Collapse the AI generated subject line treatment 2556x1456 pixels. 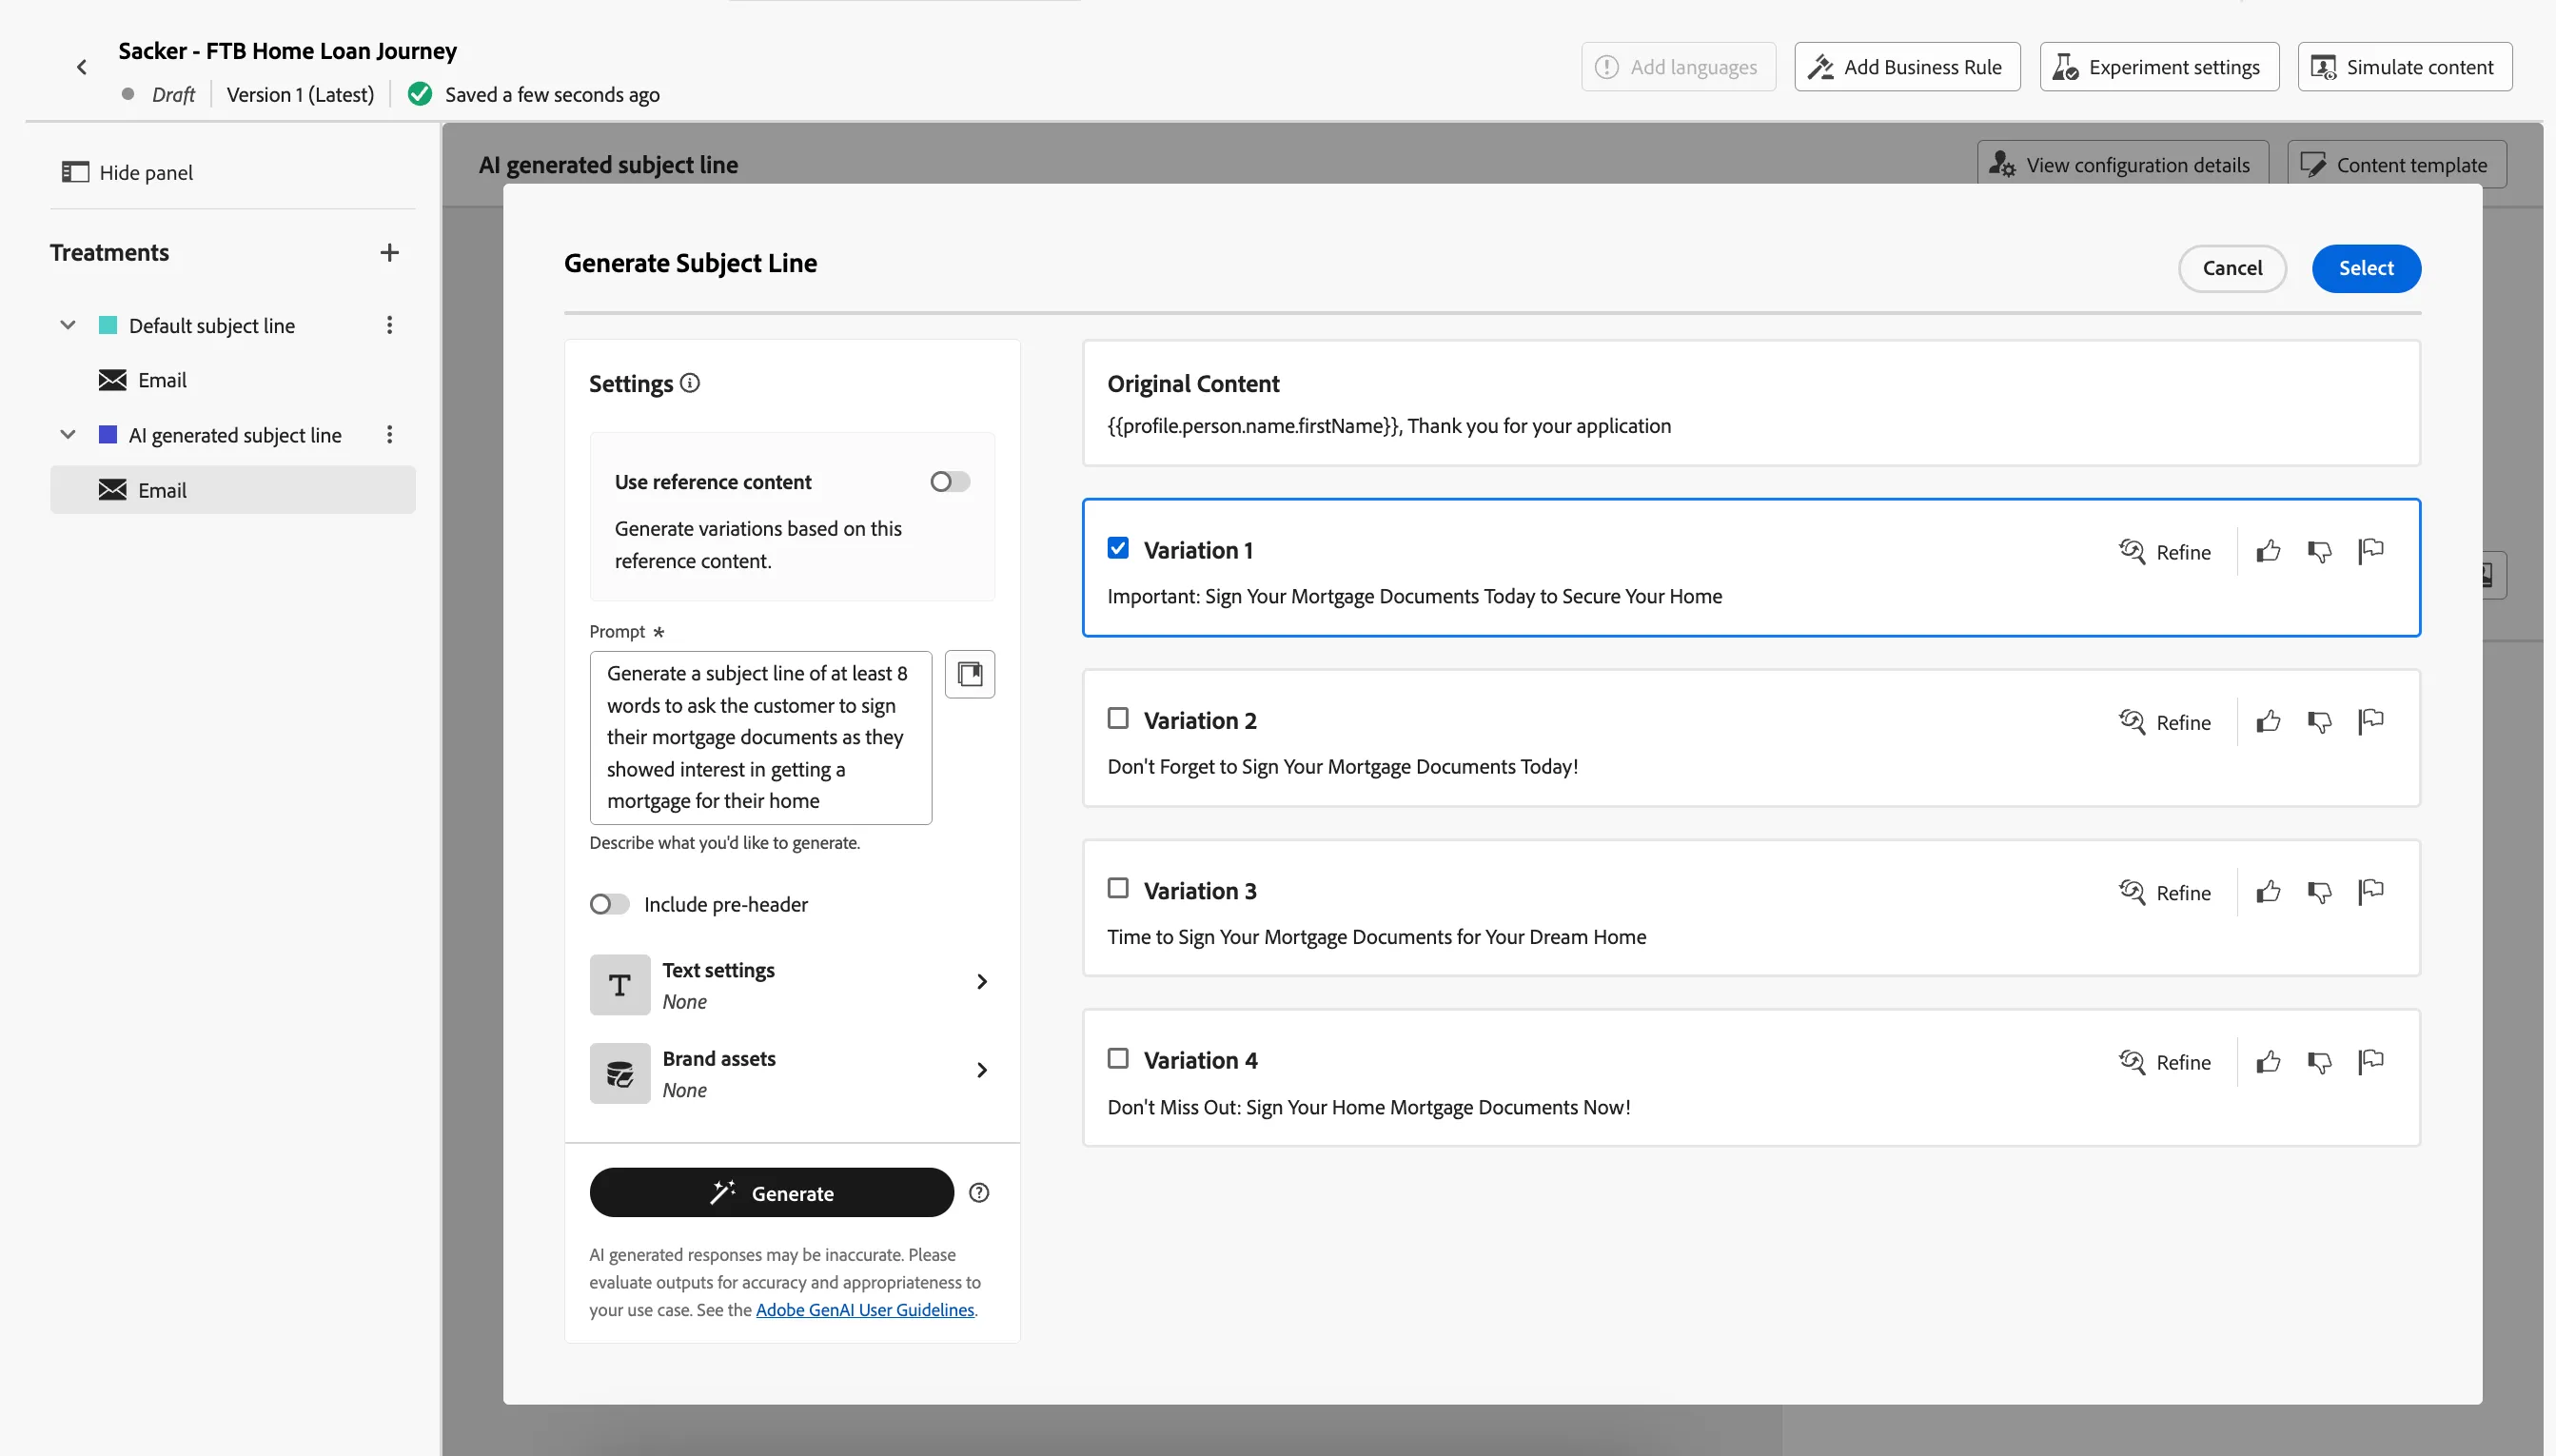coord(68,435)
